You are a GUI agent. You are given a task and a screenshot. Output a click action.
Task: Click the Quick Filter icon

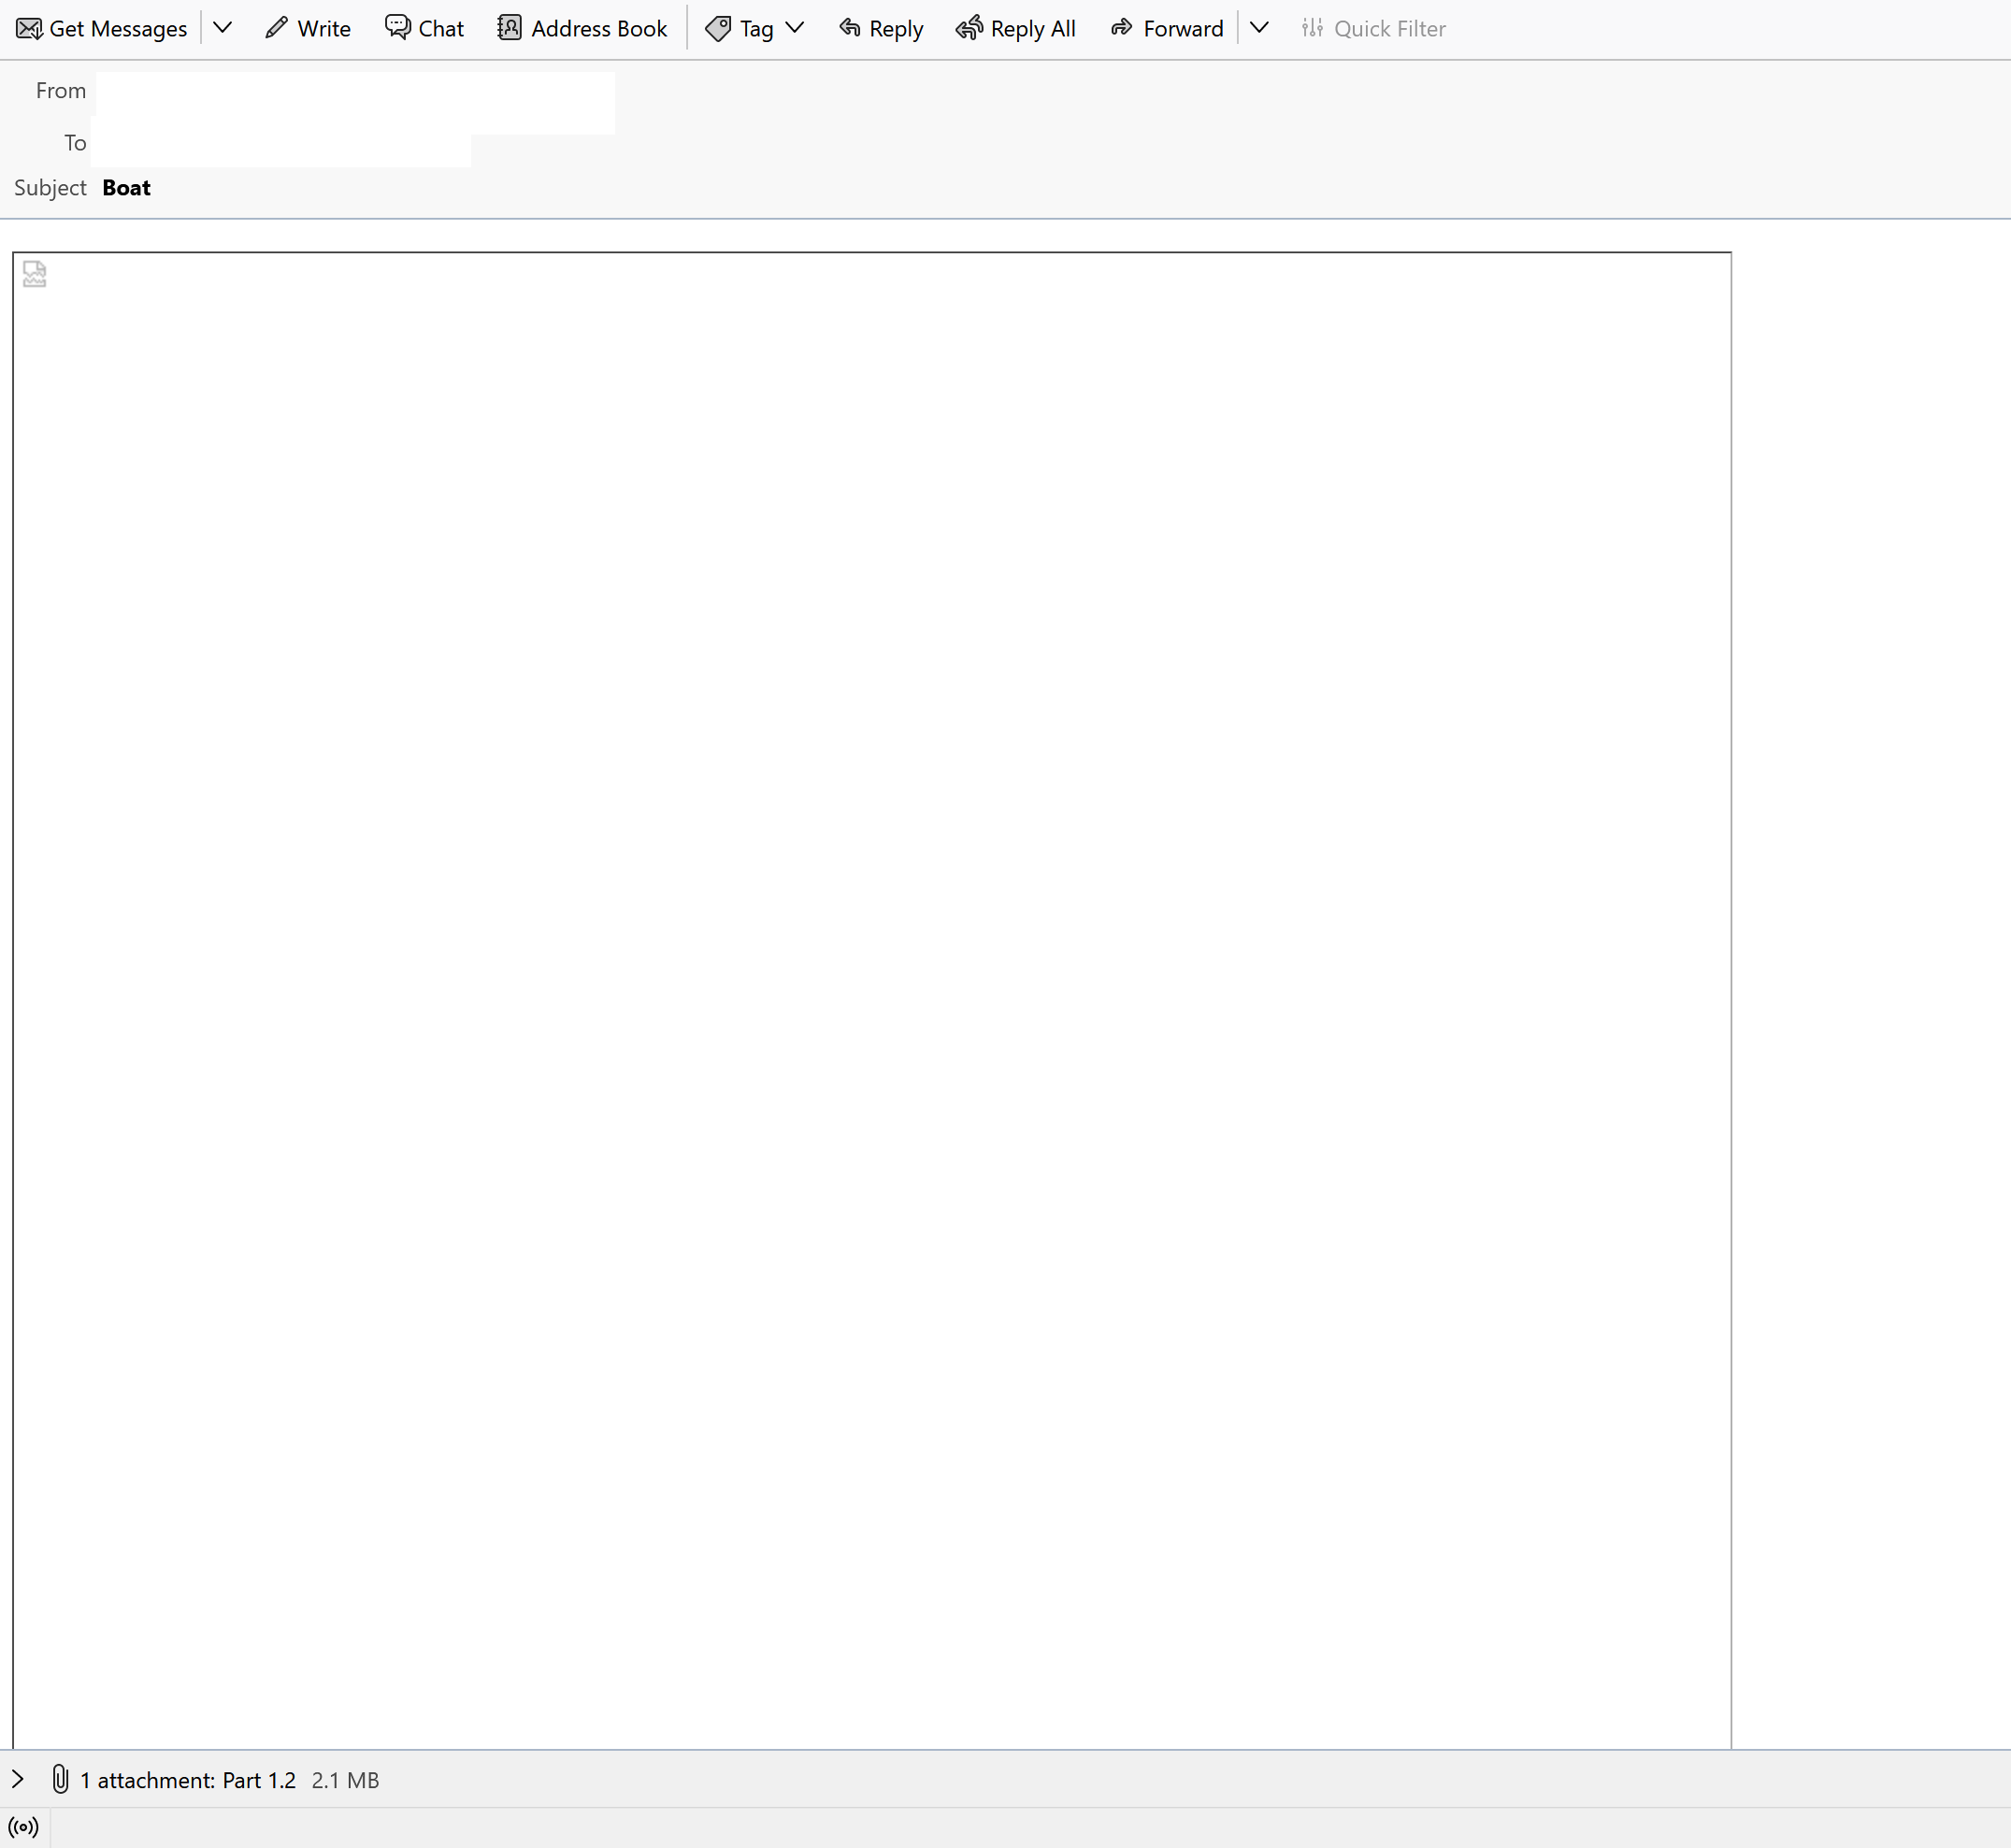tap(1311, 28)
